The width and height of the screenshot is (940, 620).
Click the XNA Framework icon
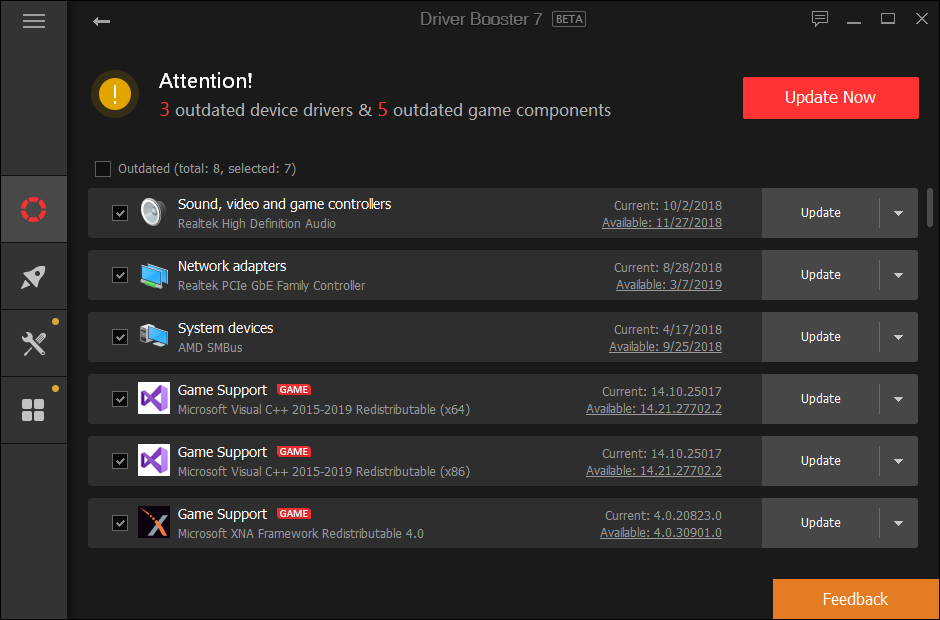153,522
